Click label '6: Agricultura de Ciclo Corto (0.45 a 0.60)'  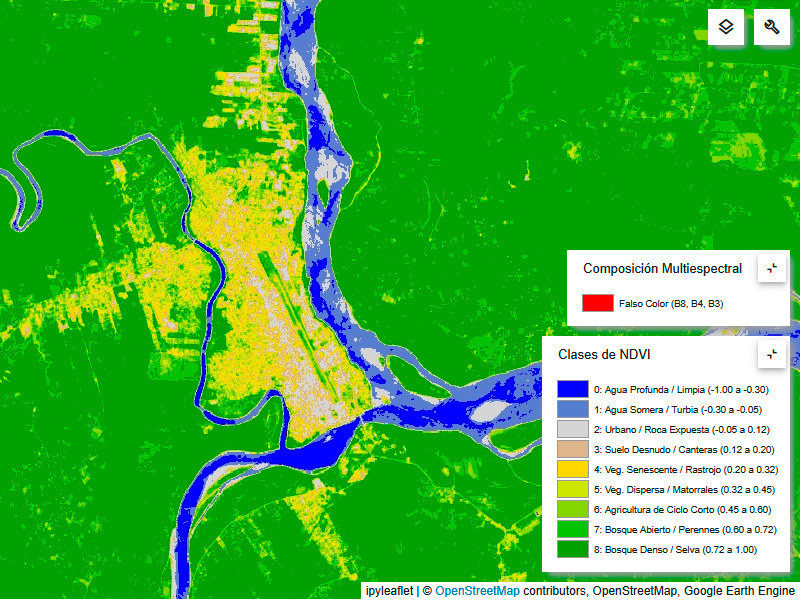point(683,510)
